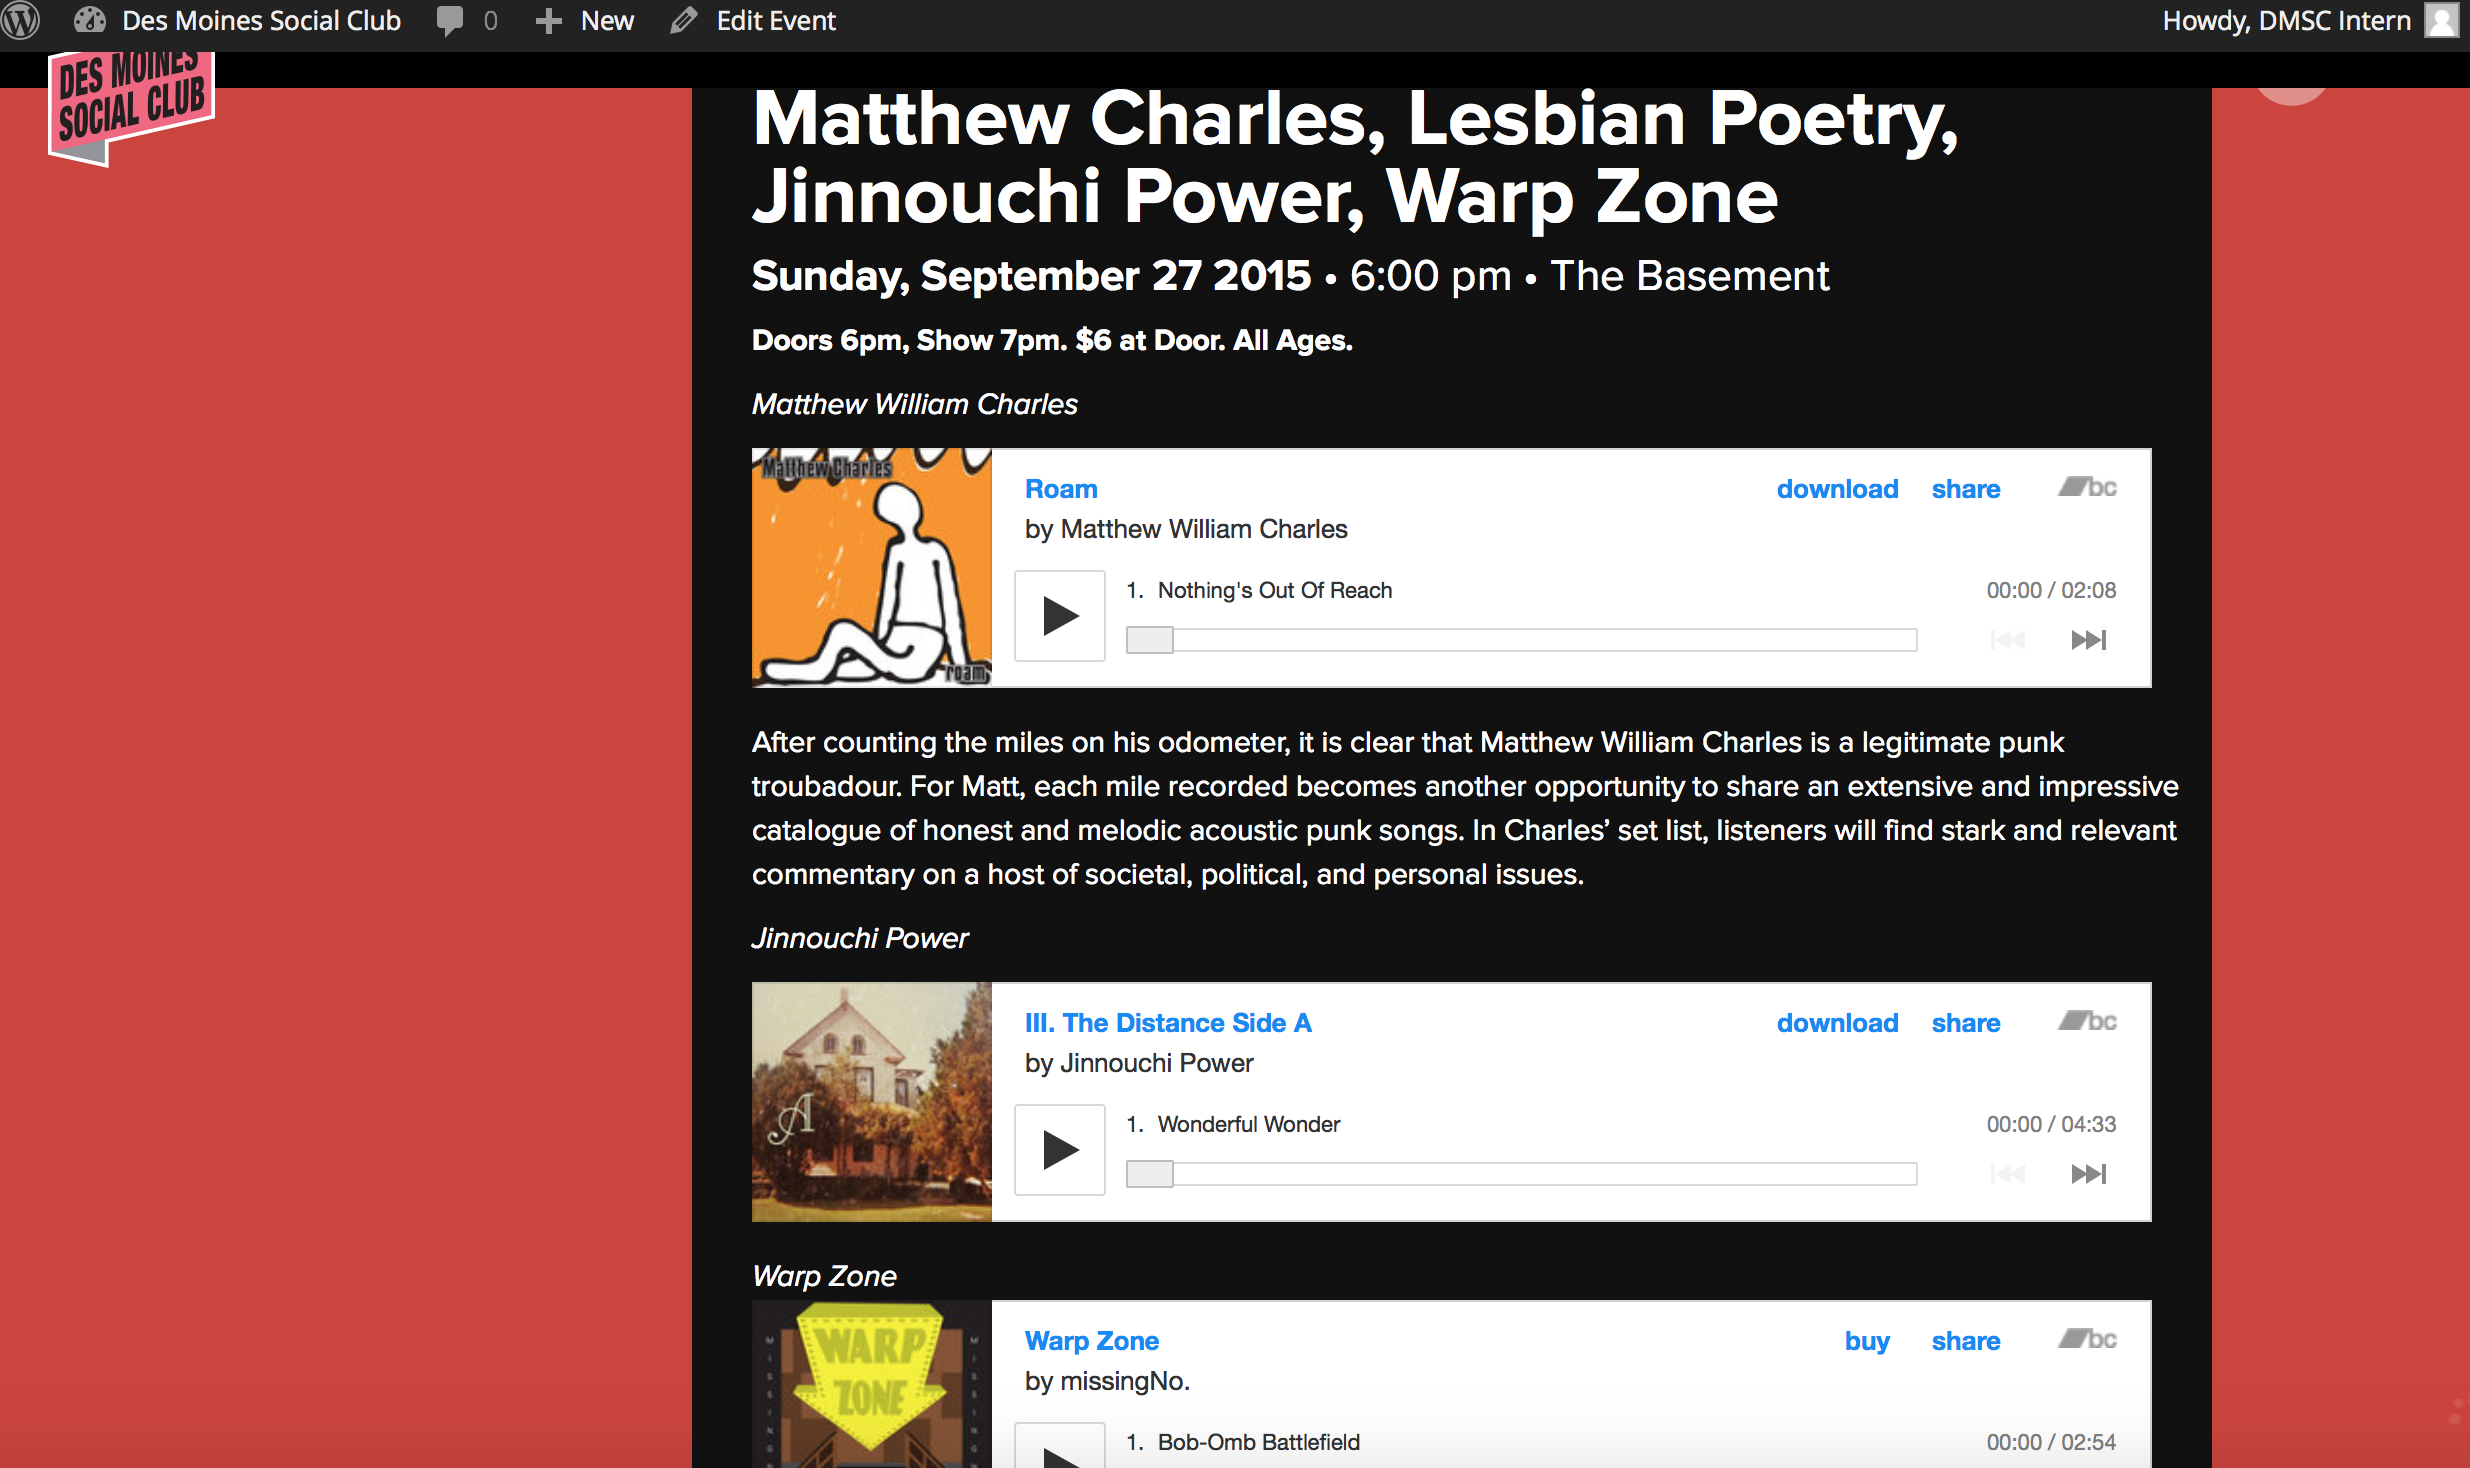Screen dimensions: 2470x1468
Task: Open Bandcamp logo on Roam player
Action: pyautogui.click(x=2087, y=488)
